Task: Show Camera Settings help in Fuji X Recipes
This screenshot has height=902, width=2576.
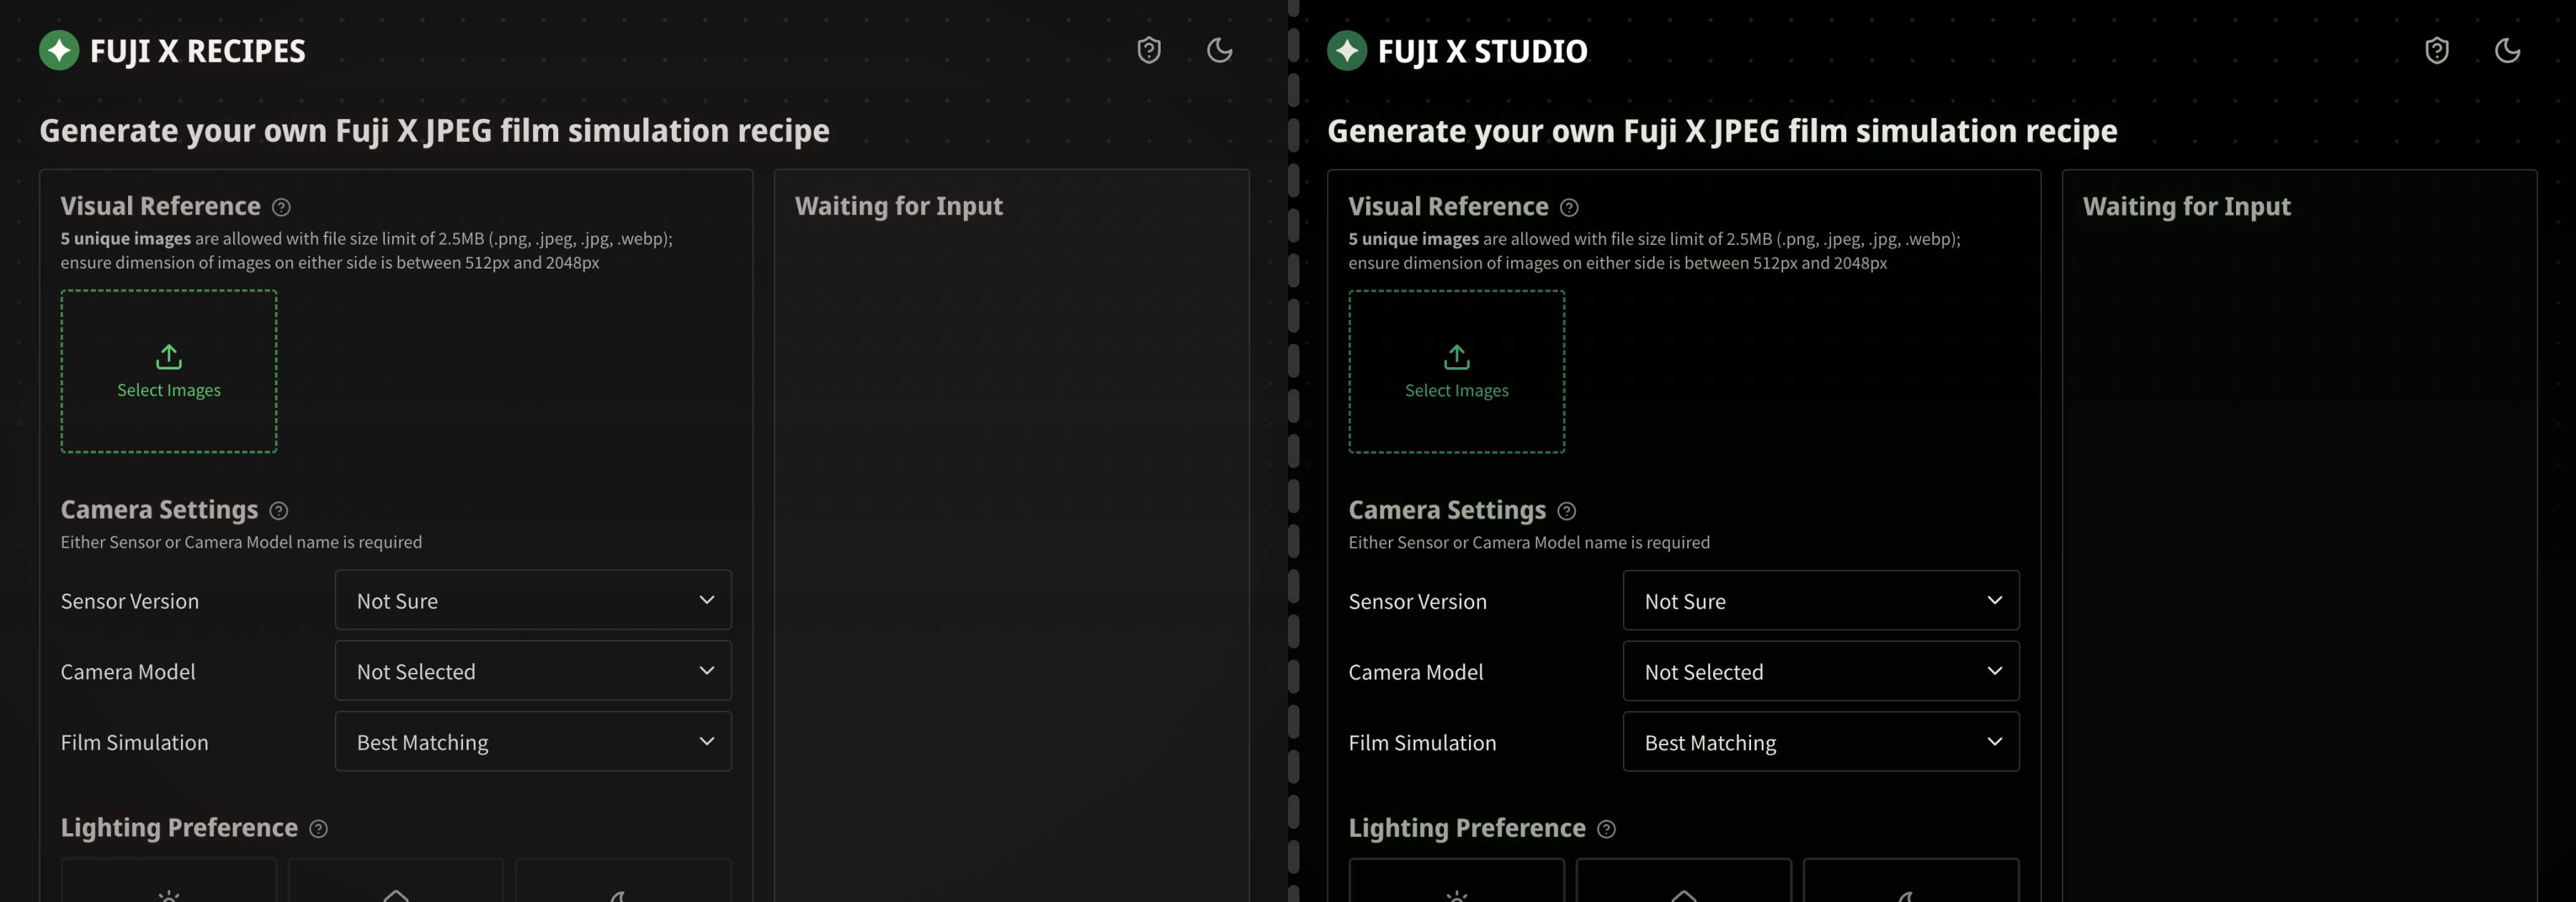Action: (x=279, y=511)
